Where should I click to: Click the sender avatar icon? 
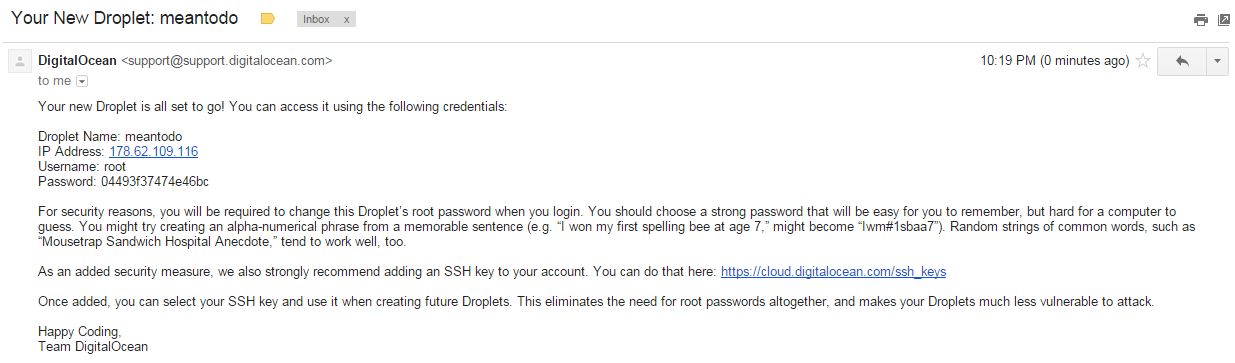pos(18,61)
